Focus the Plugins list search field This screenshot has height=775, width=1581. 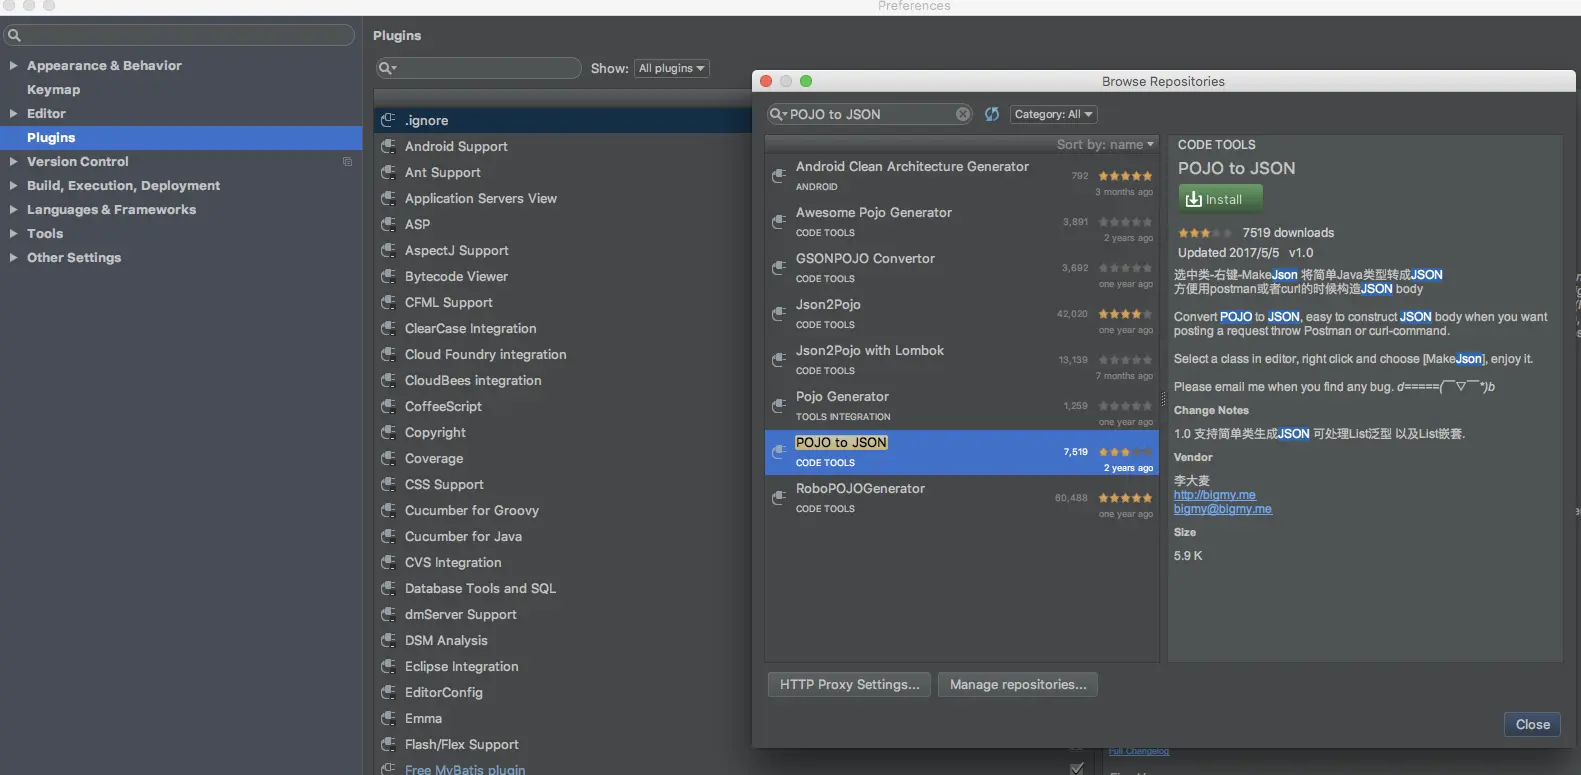pos(479,68)
